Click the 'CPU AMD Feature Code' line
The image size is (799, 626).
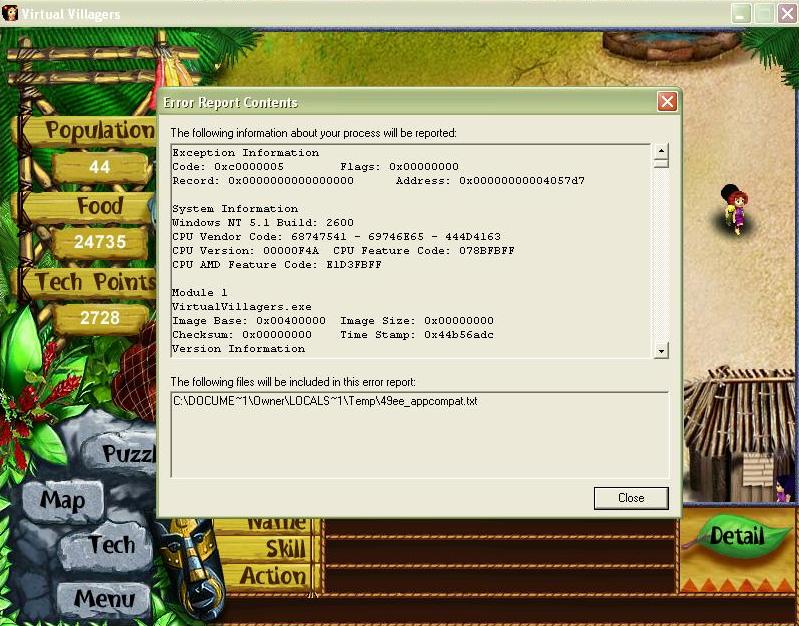[x=277, y=265]
